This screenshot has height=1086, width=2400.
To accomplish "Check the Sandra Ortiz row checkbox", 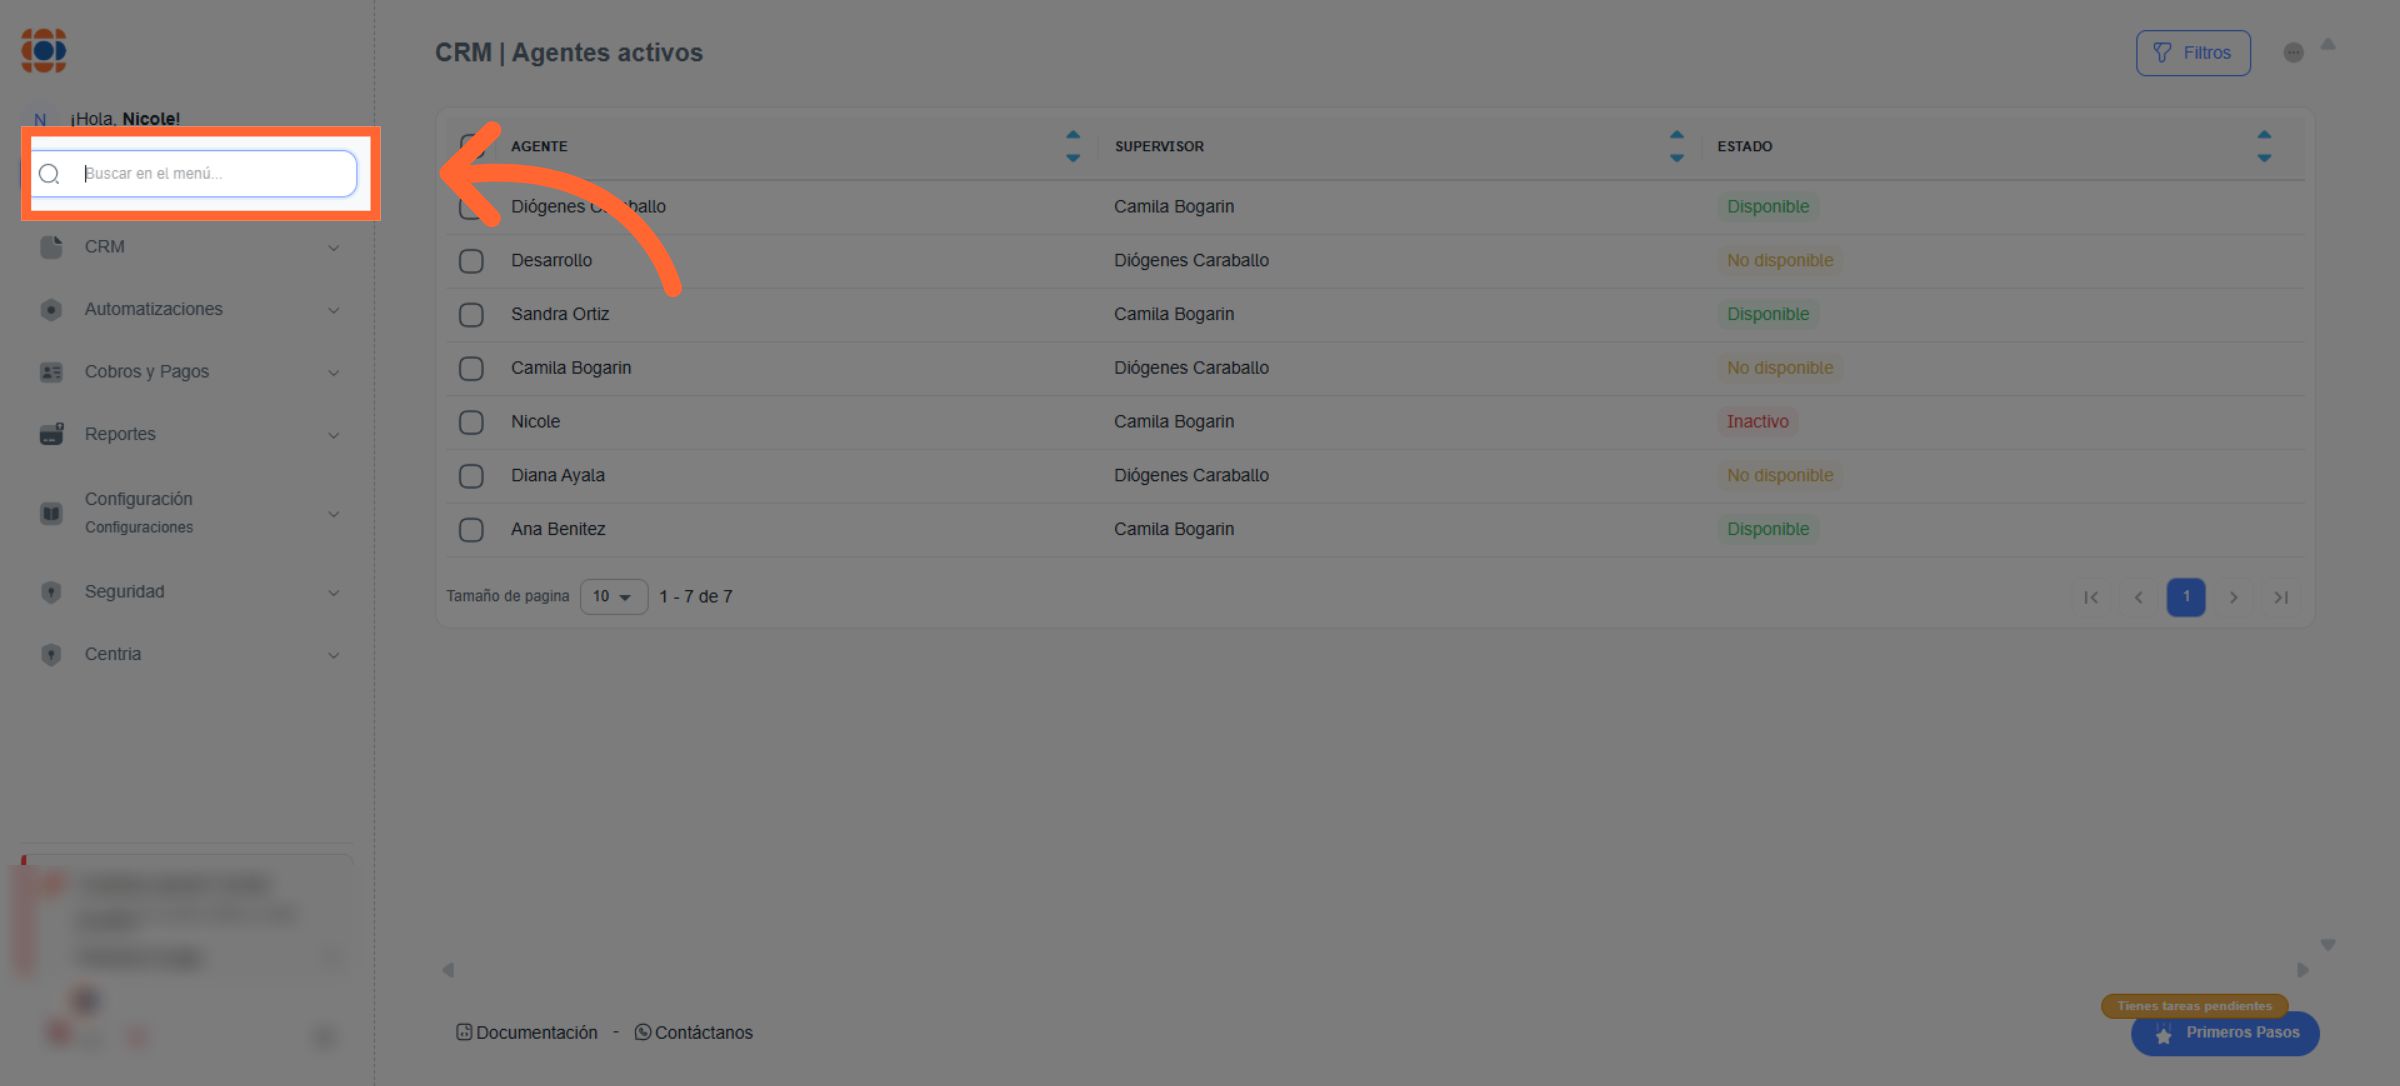I will point(471,315).
